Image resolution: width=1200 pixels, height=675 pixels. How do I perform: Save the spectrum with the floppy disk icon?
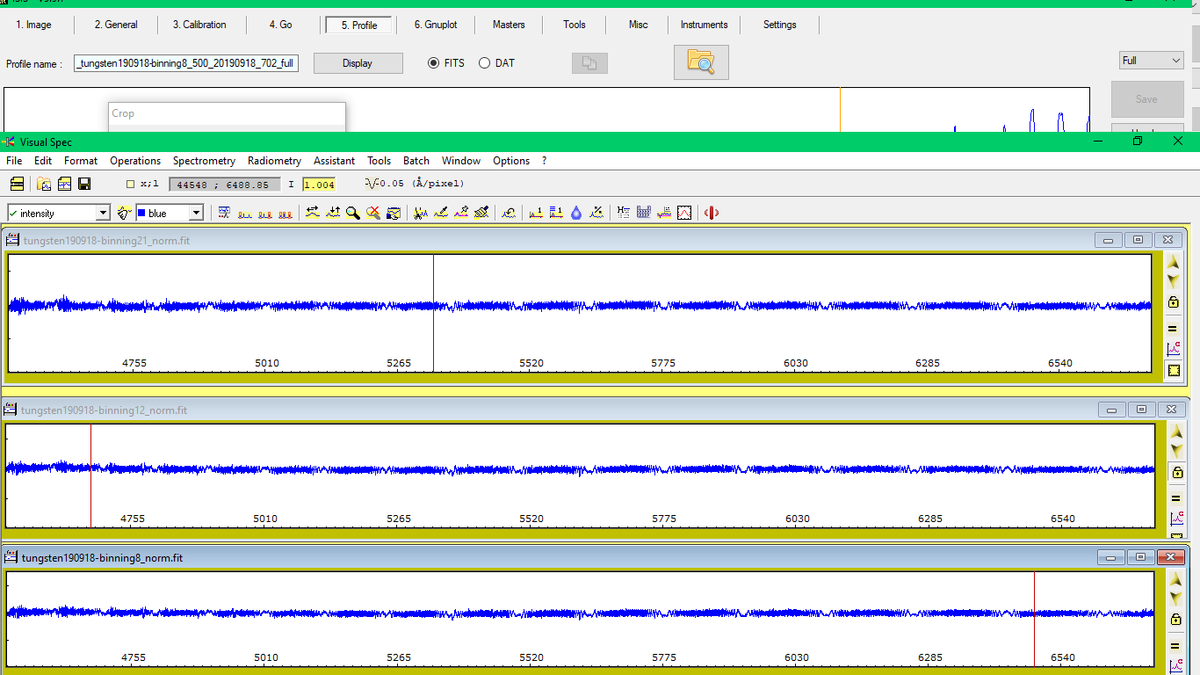tap(84, 184)
